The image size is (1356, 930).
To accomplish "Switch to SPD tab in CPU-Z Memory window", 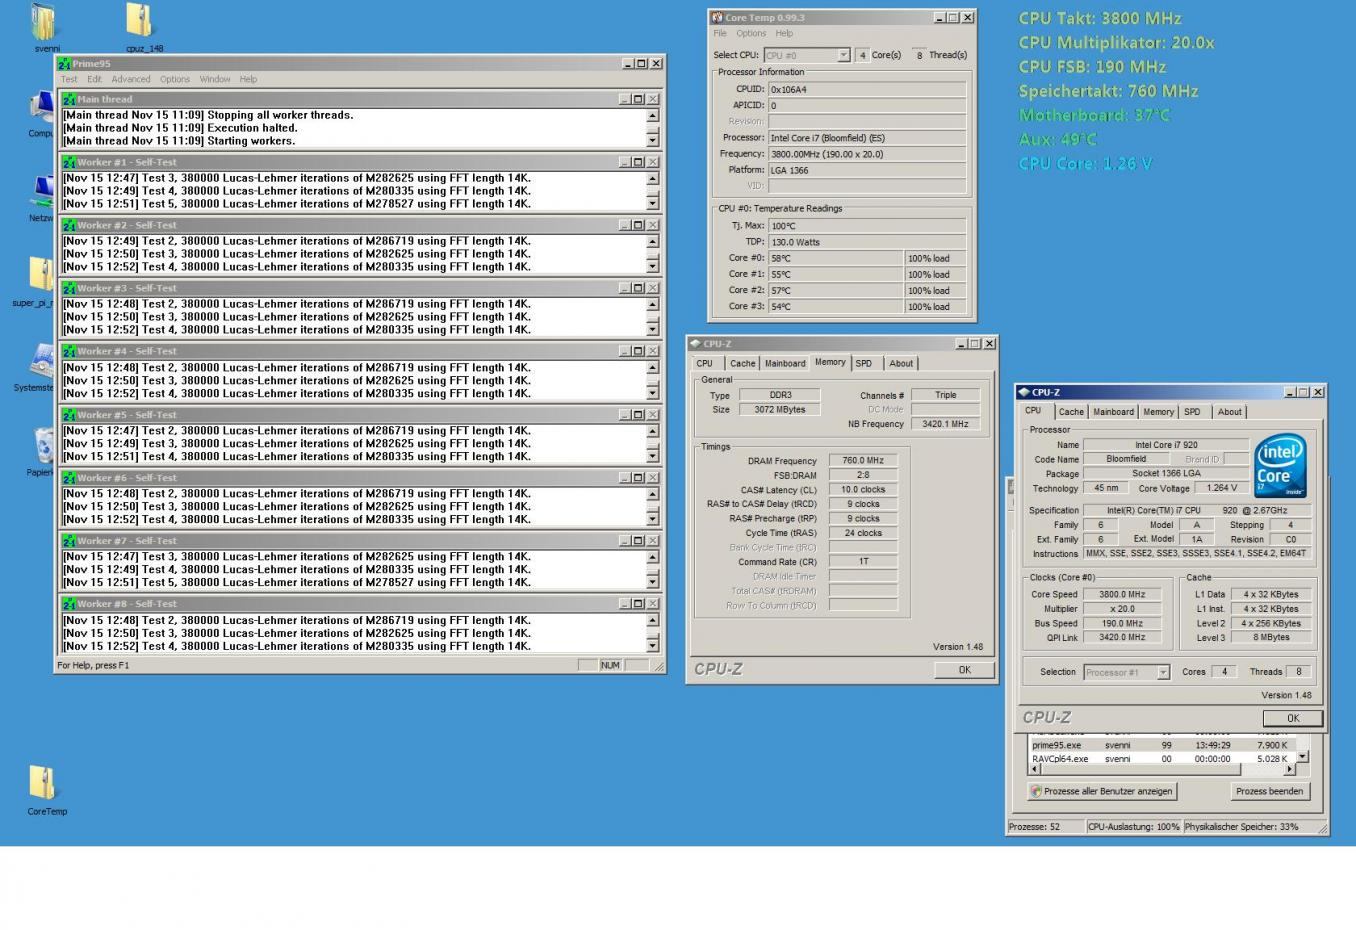I will [864, 364].
